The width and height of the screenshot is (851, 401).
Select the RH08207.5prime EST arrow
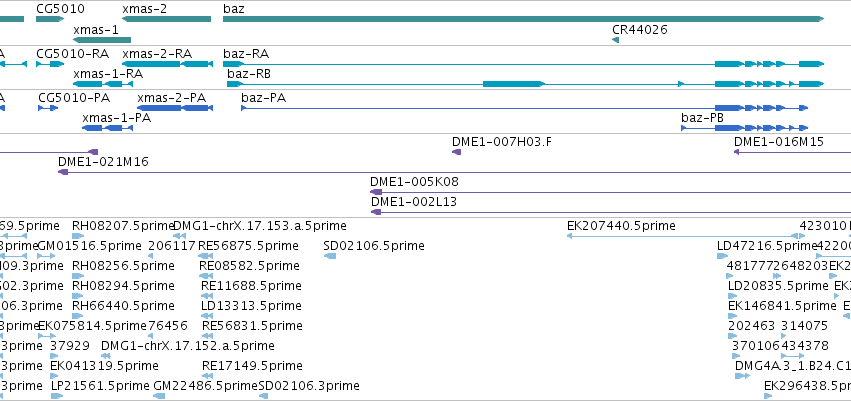coord(78,236)
